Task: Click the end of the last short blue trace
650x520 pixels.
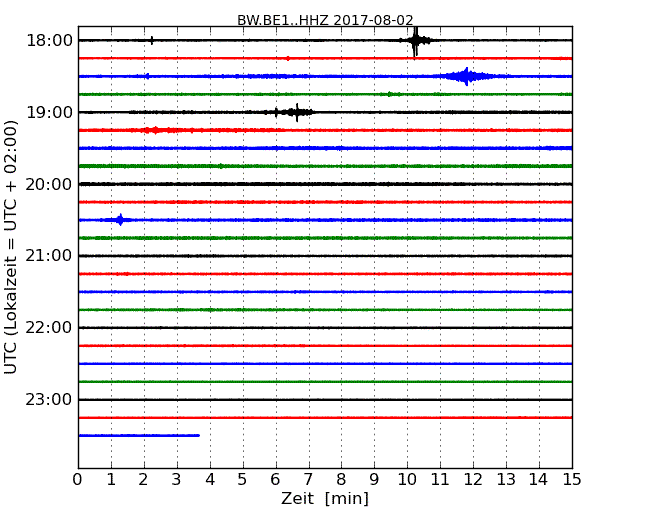Action: click(199, 435)
